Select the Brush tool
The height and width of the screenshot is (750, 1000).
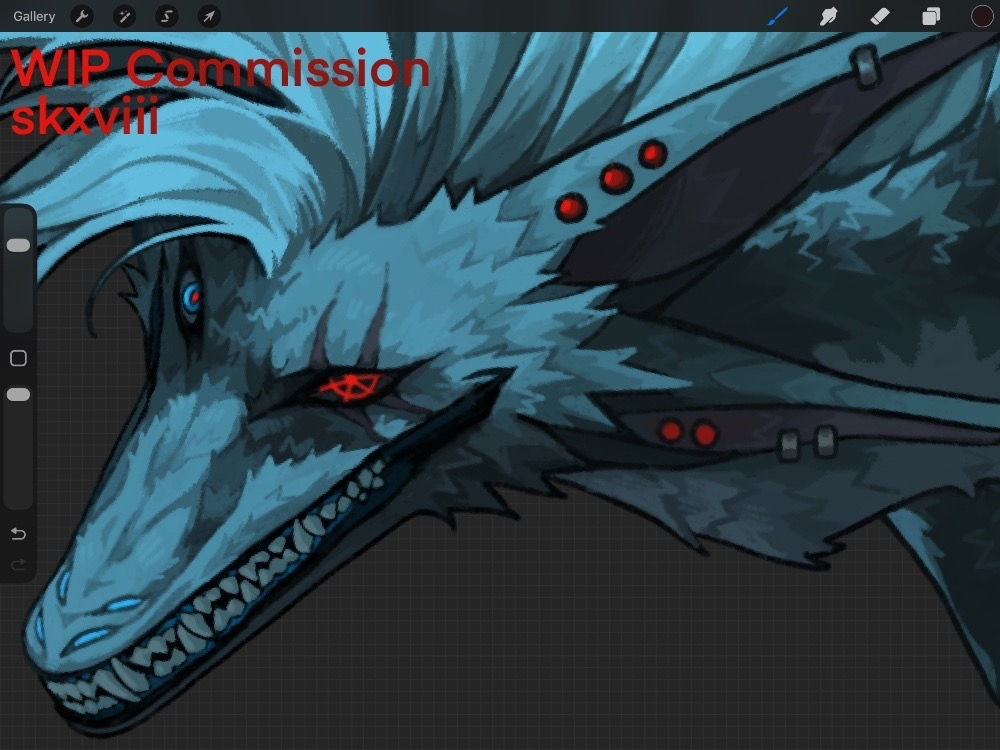tap(777, 16)
